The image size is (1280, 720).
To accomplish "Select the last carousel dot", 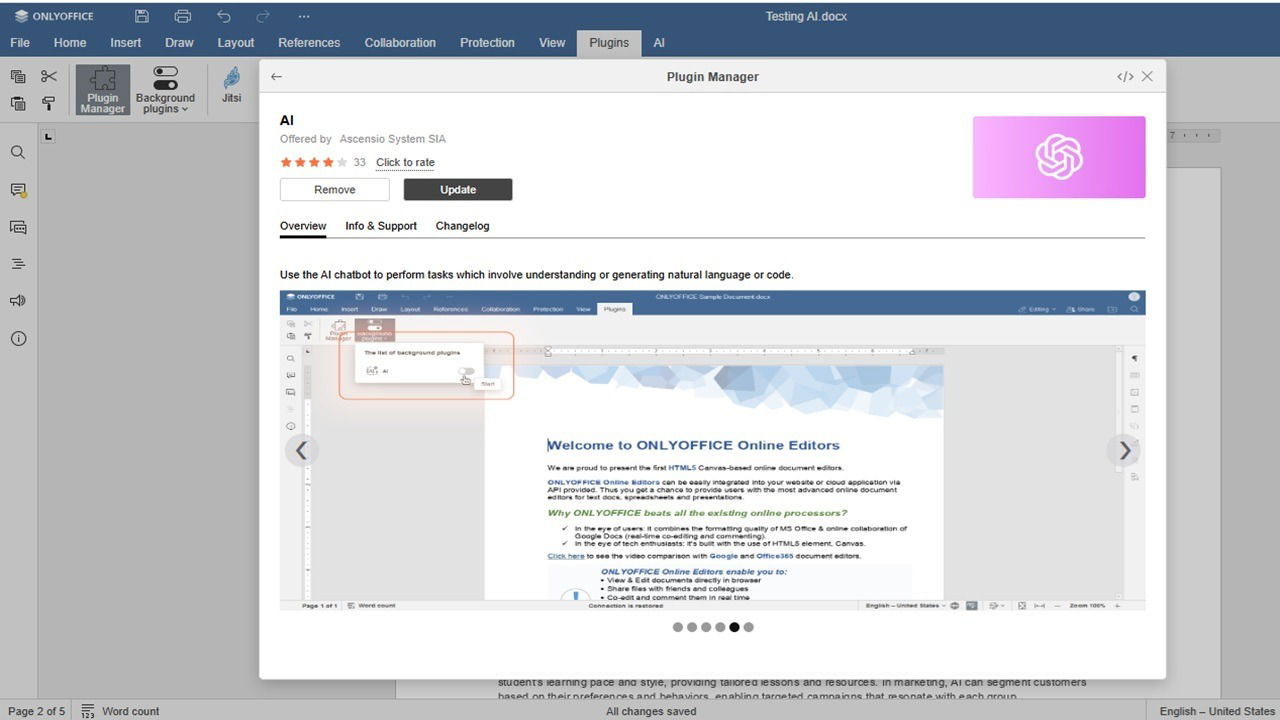I will [x=748, y=627].
